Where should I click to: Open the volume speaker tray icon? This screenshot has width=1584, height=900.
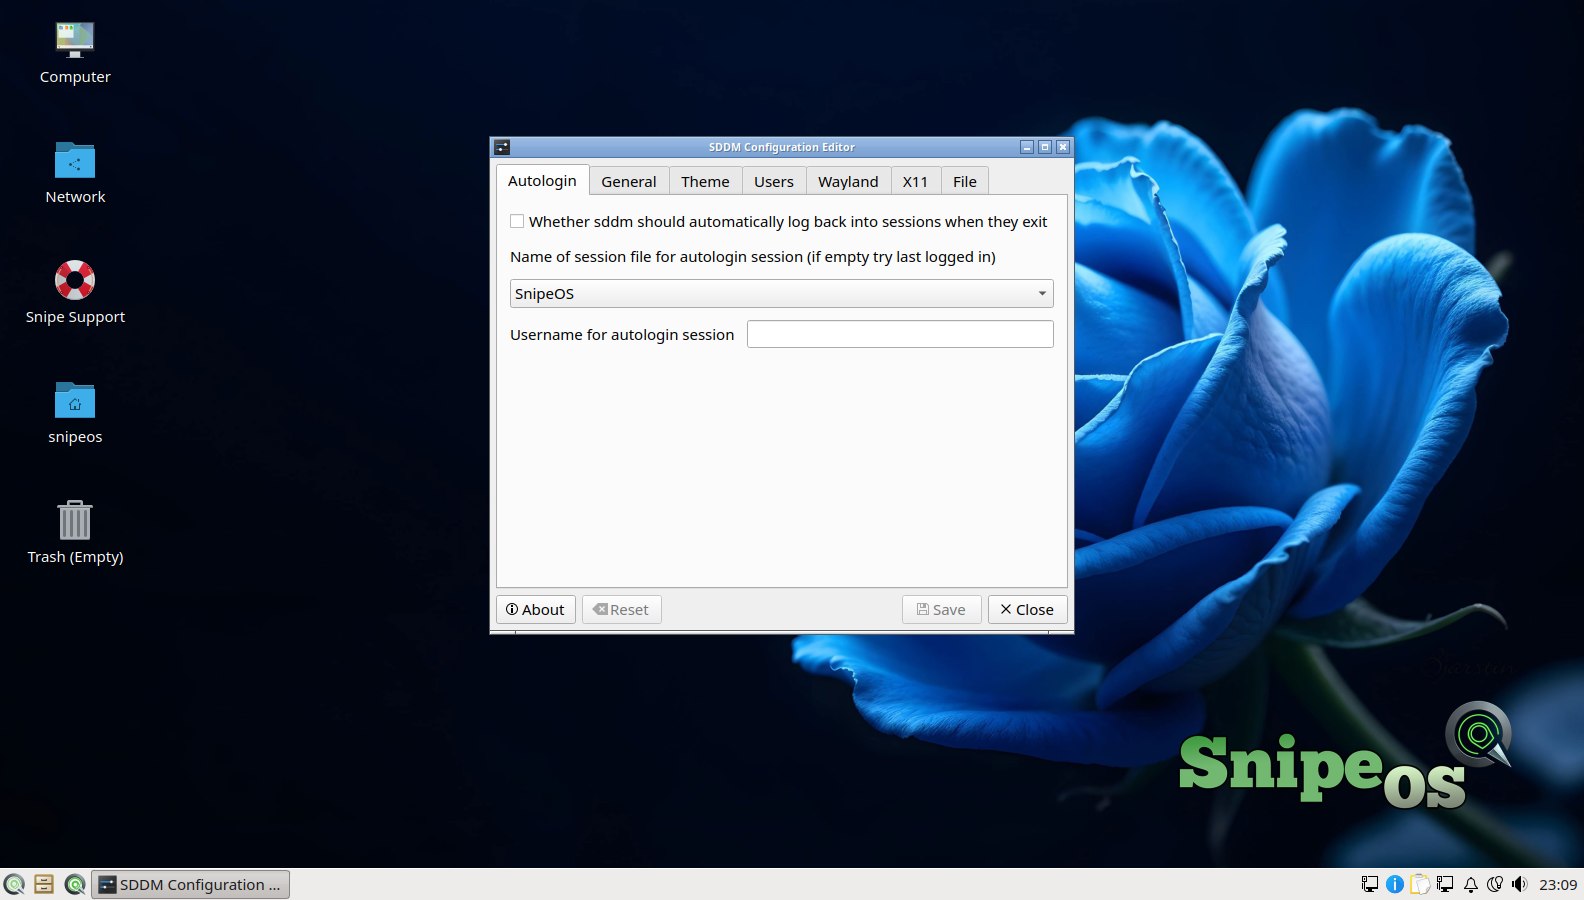(1520, 884)
